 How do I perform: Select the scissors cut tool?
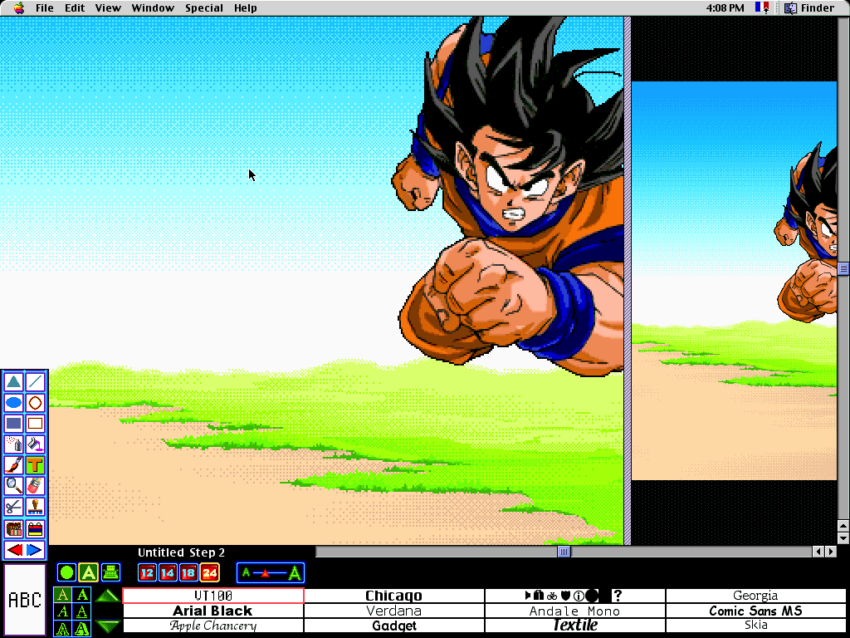[14, 507]
